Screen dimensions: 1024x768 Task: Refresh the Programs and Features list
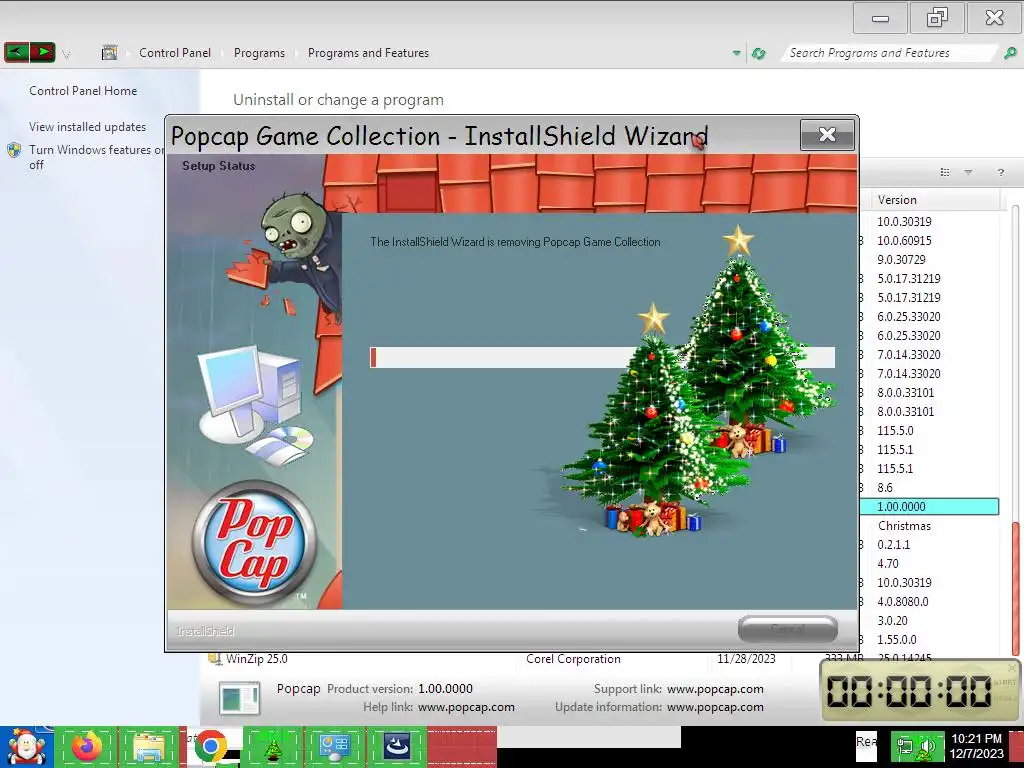(x=758, y=54)
